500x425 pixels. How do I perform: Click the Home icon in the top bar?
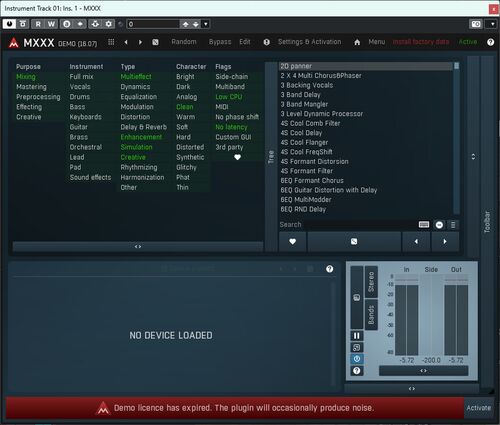tap(357, 42)
